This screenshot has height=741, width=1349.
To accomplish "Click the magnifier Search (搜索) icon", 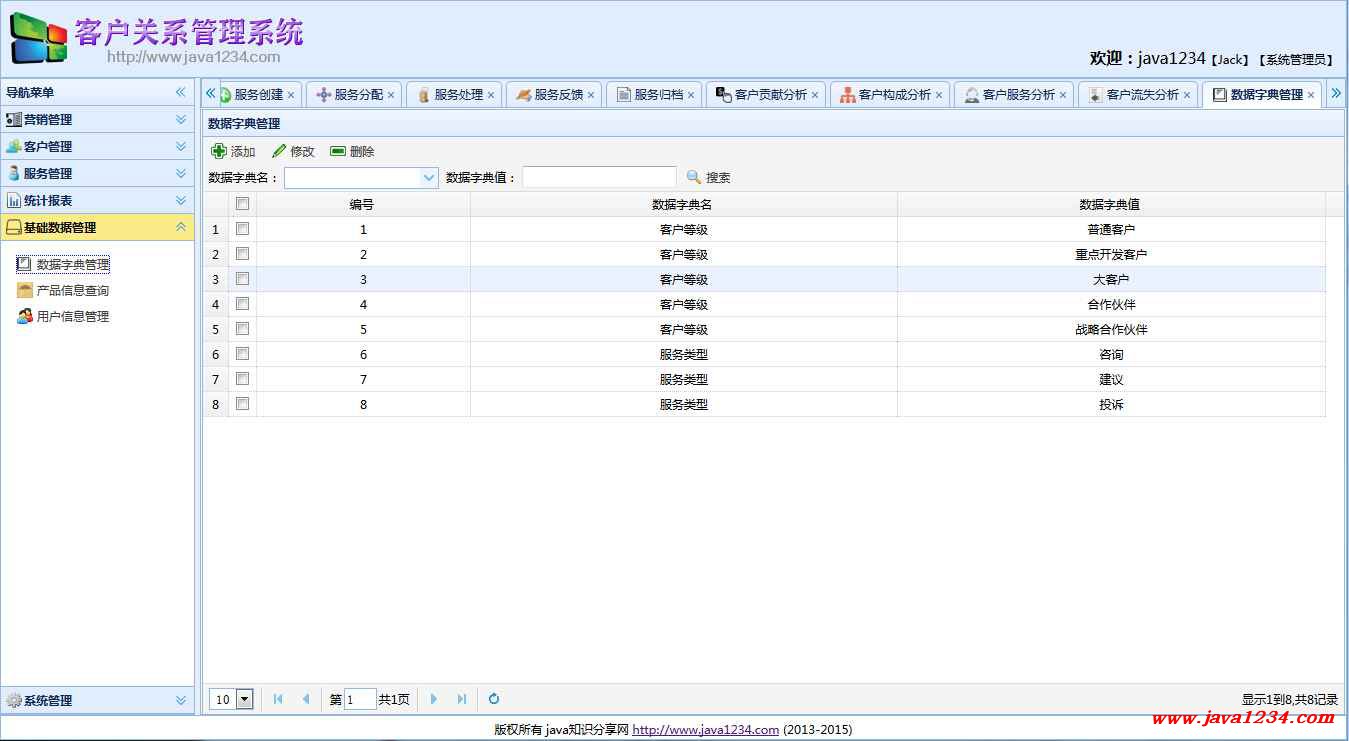I will coord(694,177).
